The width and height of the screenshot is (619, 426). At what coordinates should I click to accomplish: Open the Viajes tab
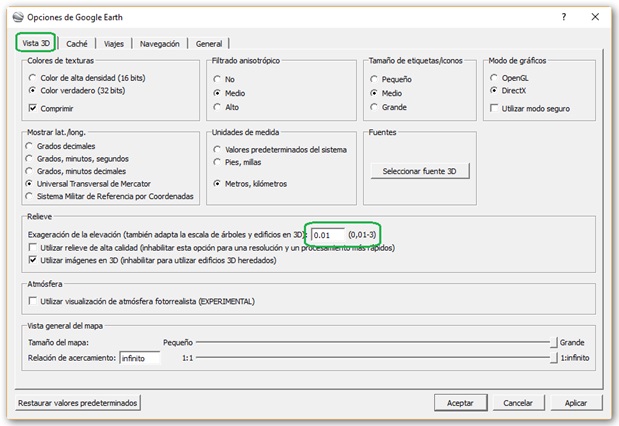(x=114, y=44)
